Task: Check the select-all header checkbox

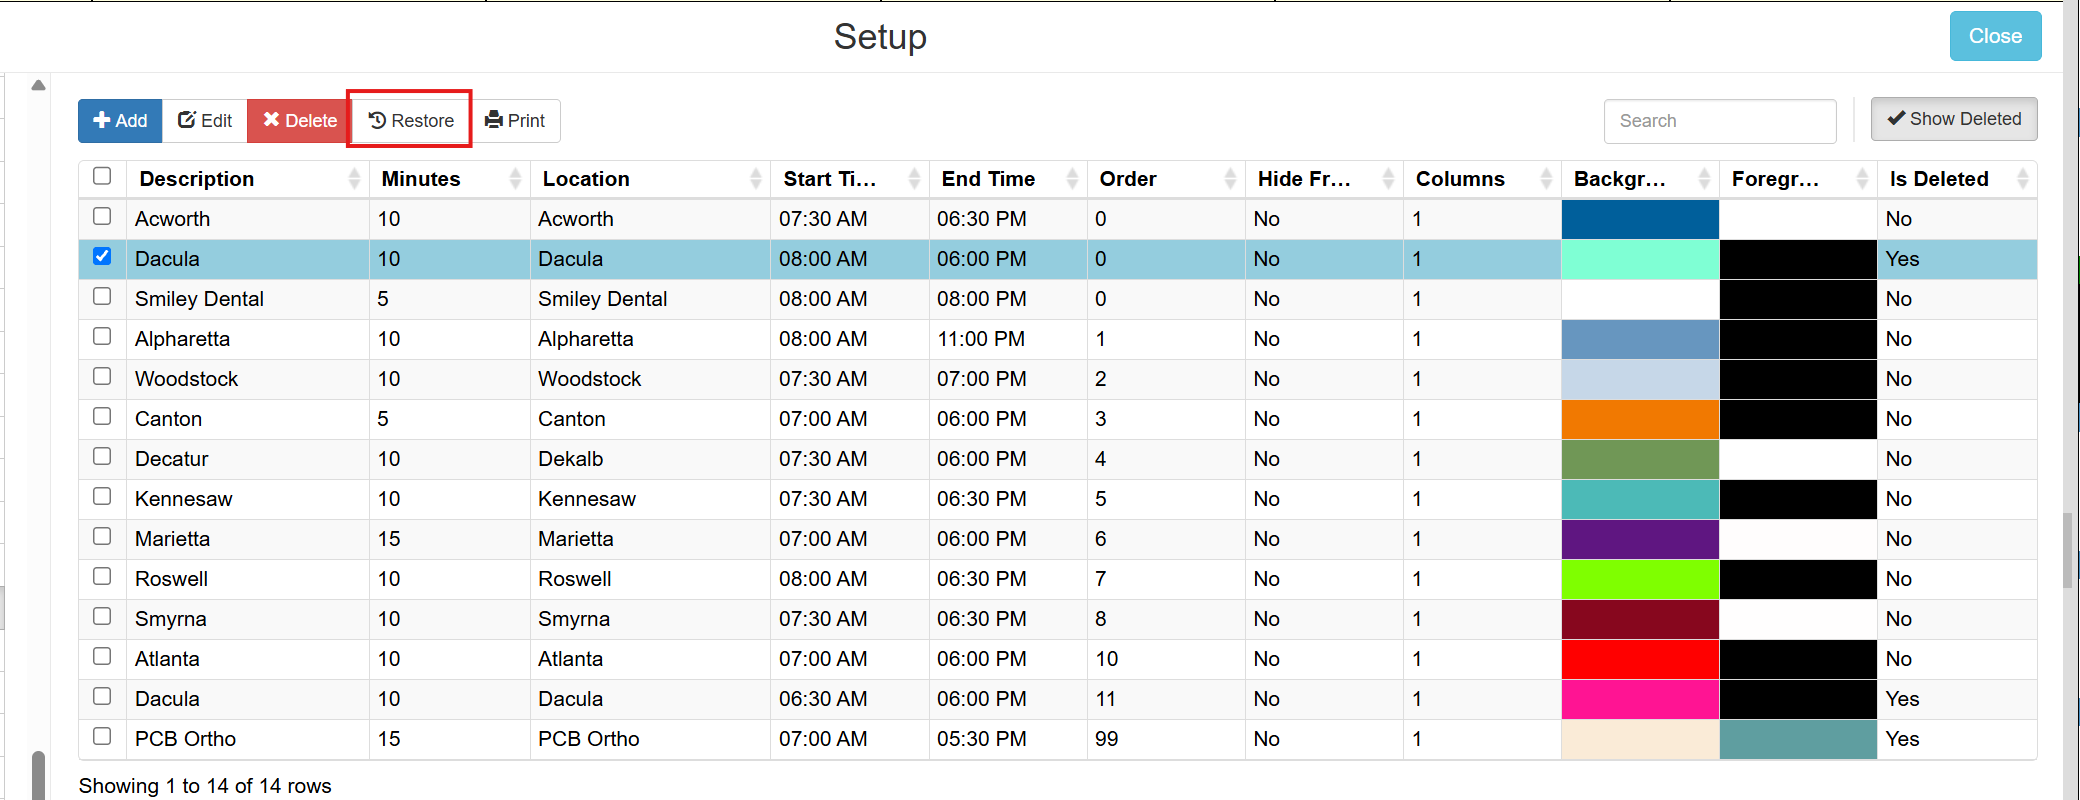Action: click(102, 176)
